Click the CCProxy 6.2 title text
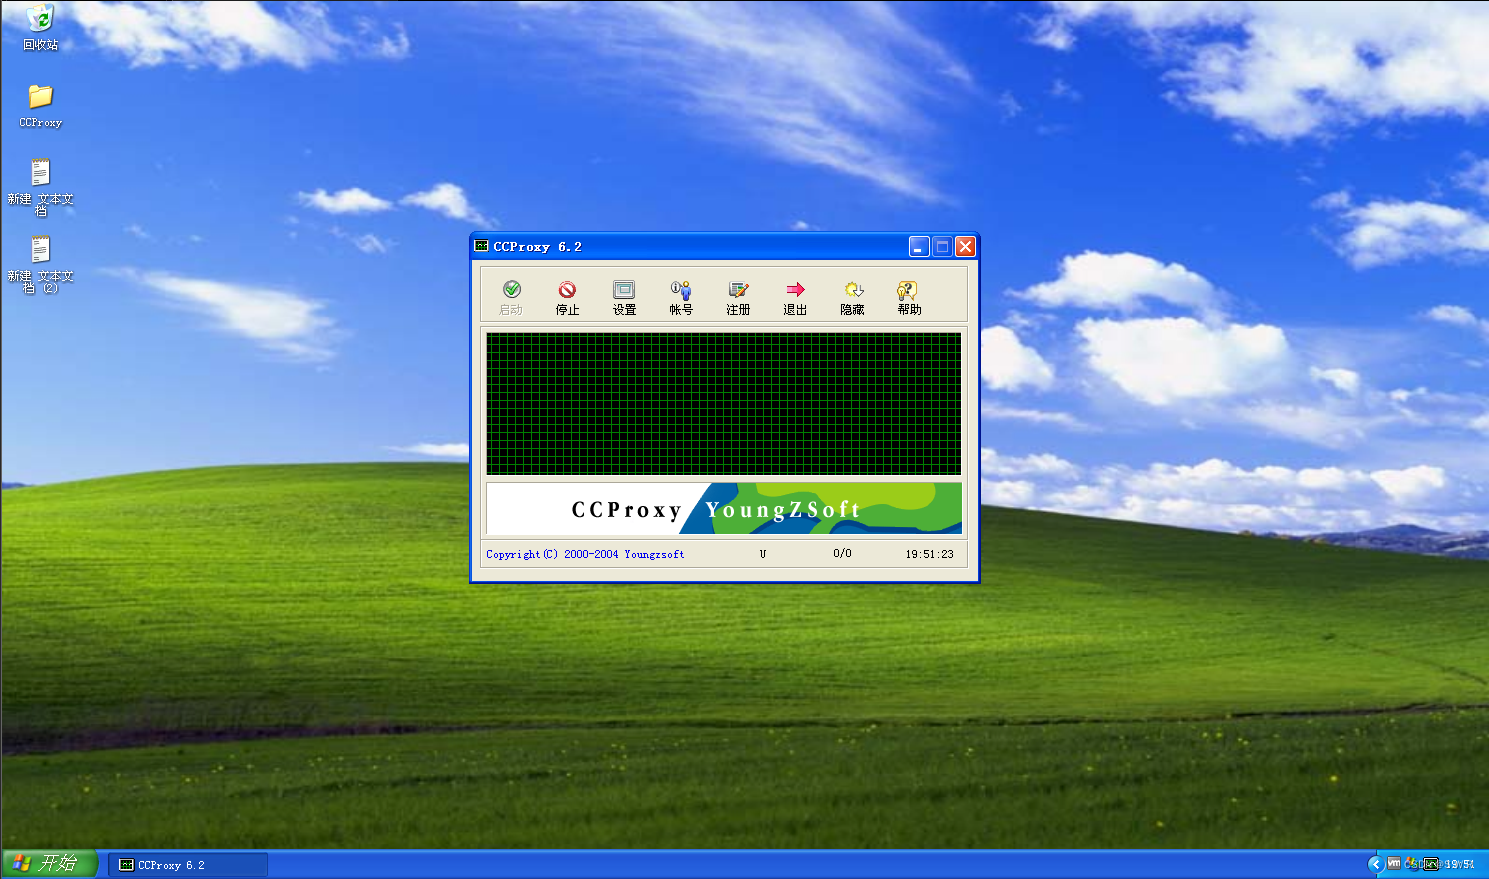The width and height of the screenshot is (1489, 879). pyautogui.click(x=537, y=246)
